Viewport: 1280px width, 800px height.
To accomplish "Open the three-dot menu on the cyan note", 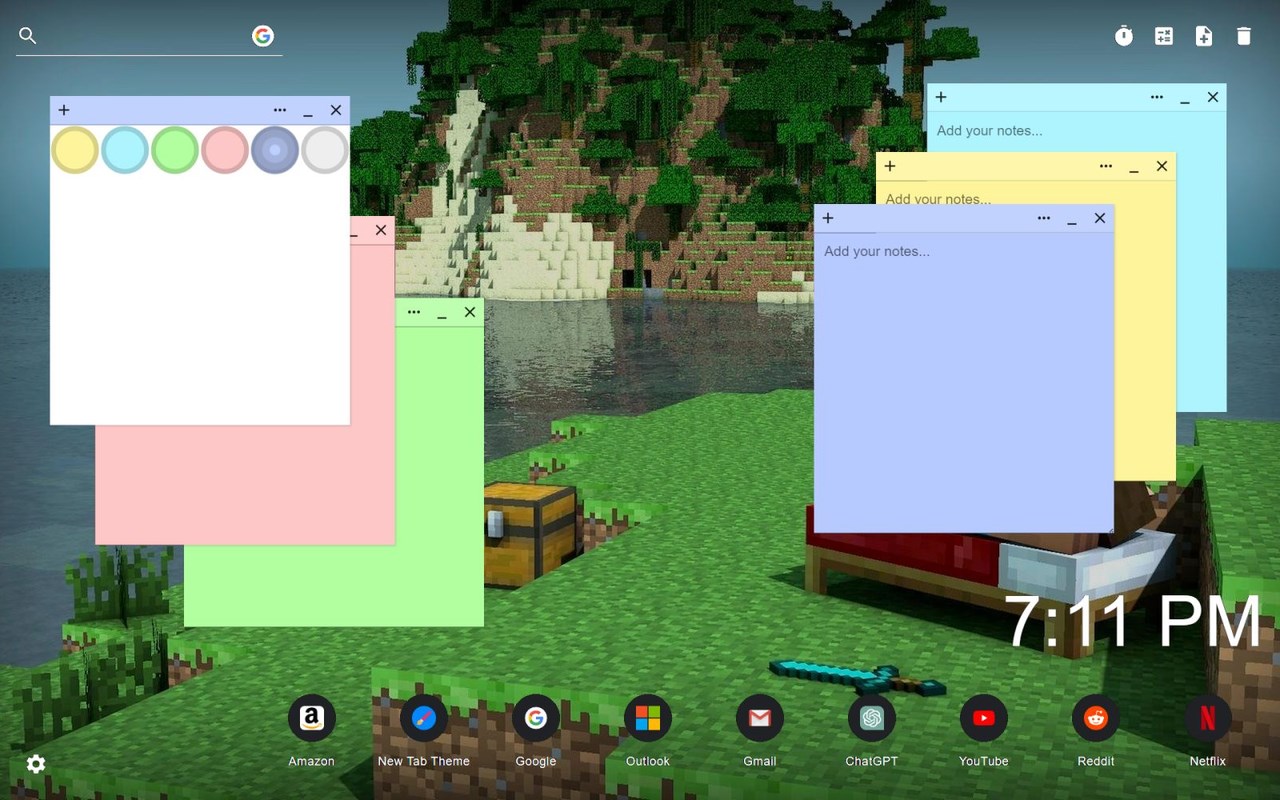I will point(1157,97).
